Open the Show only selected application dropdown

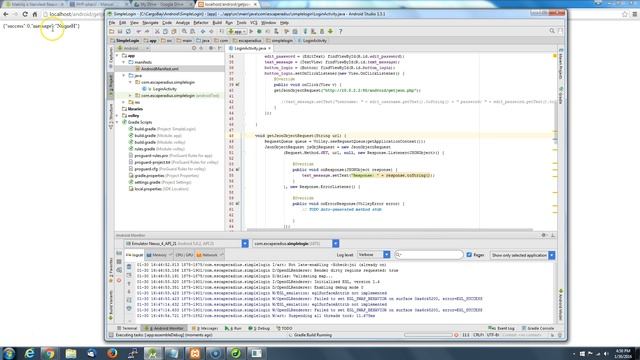tap(522, 255)
